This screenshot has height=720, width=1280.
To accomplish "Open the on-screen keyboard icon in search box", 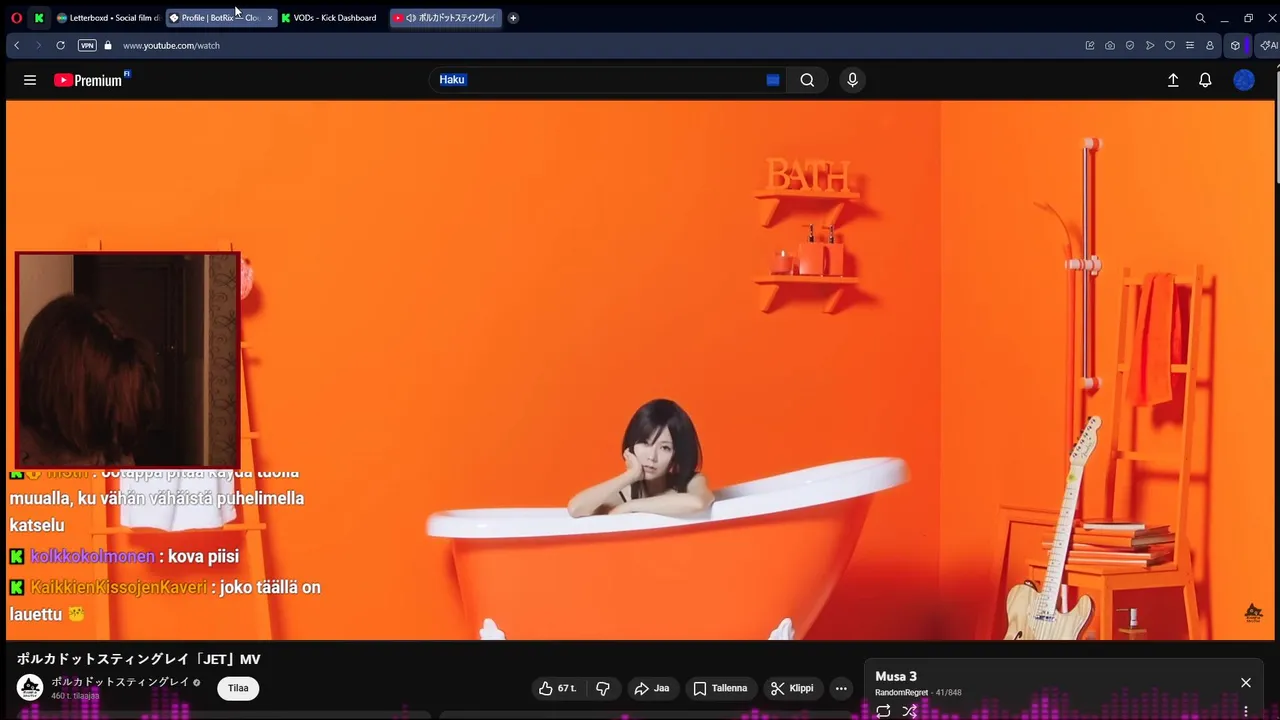I will point(773,80).
